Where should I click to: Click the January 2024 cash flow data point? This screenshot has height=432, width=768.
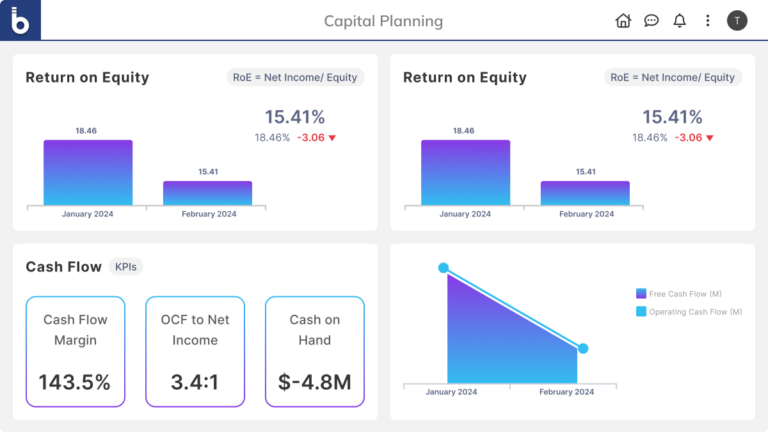[x=443, y=268]
